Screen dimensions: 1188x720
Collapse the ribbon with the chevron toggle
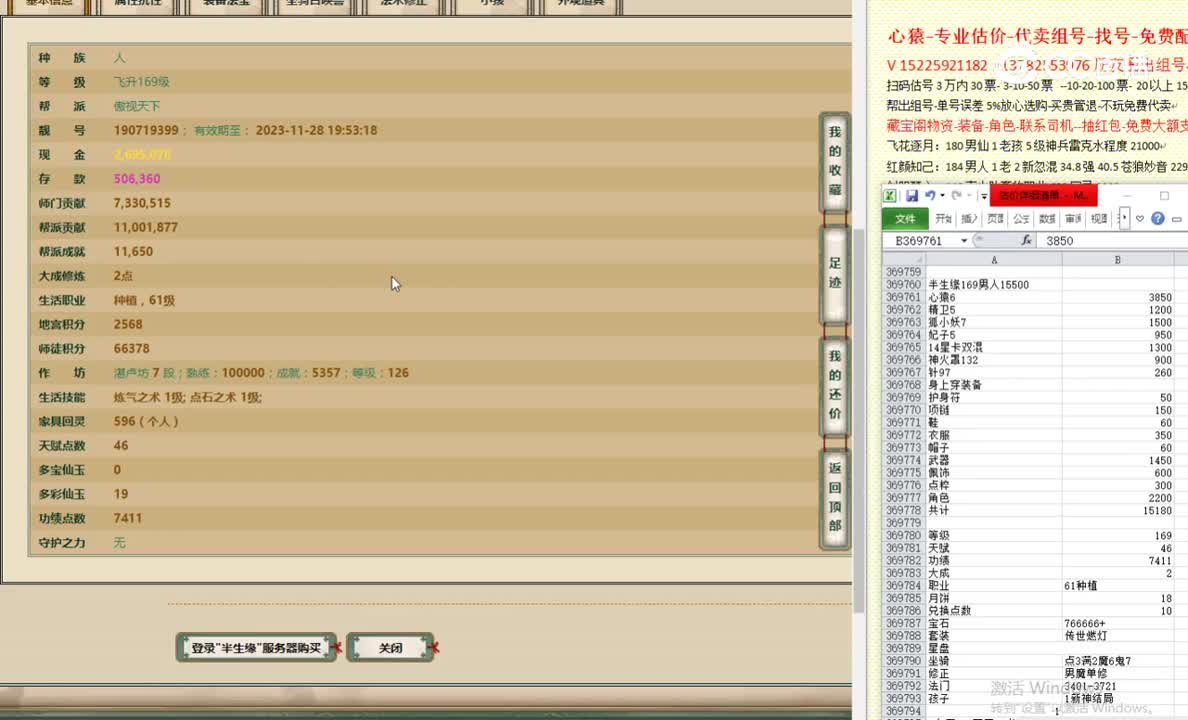1124,217
